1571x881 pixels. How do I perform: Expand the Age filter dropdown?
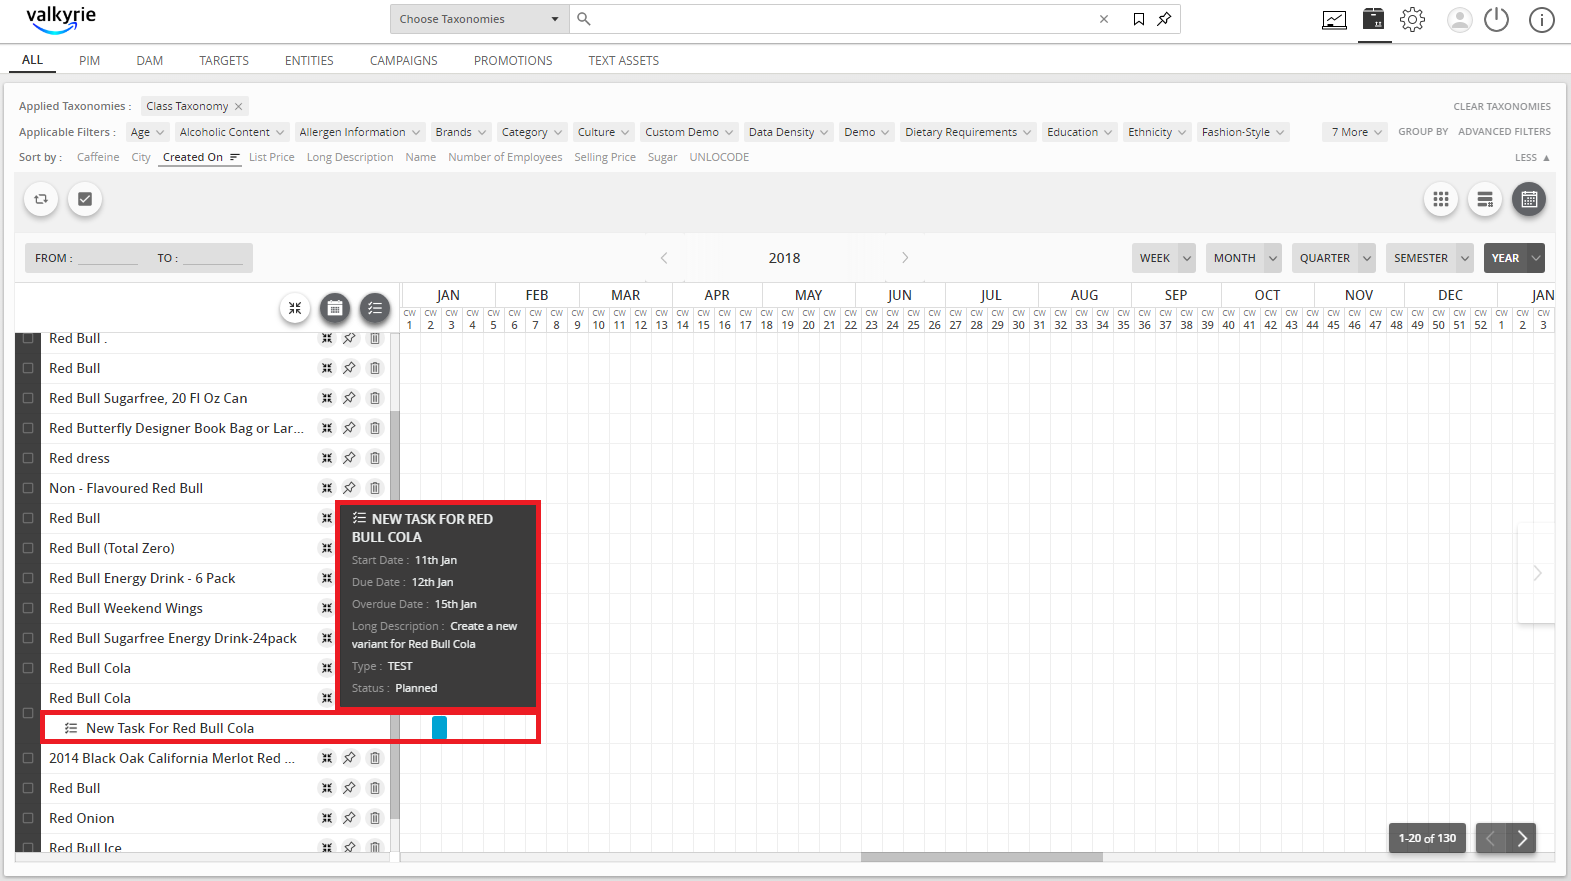[147, 132]
